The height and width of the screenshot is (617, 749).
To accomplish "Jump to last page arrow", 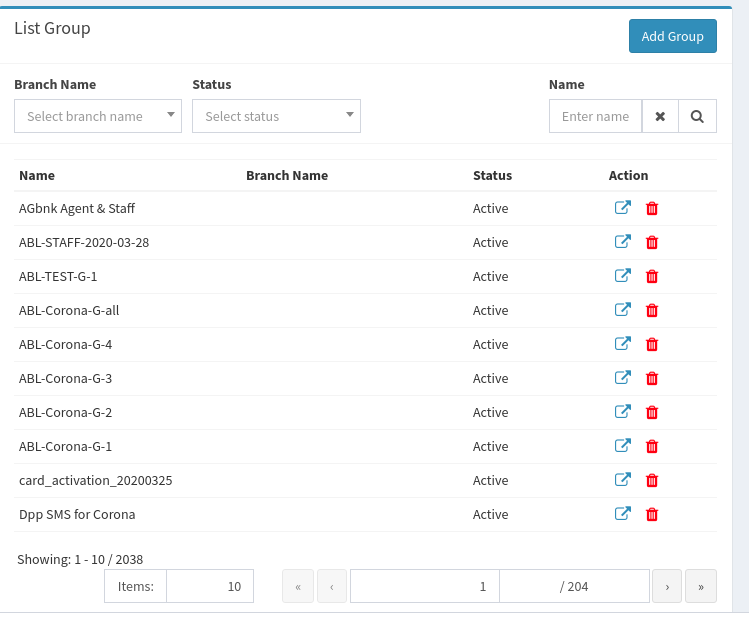I will point(701,586).
